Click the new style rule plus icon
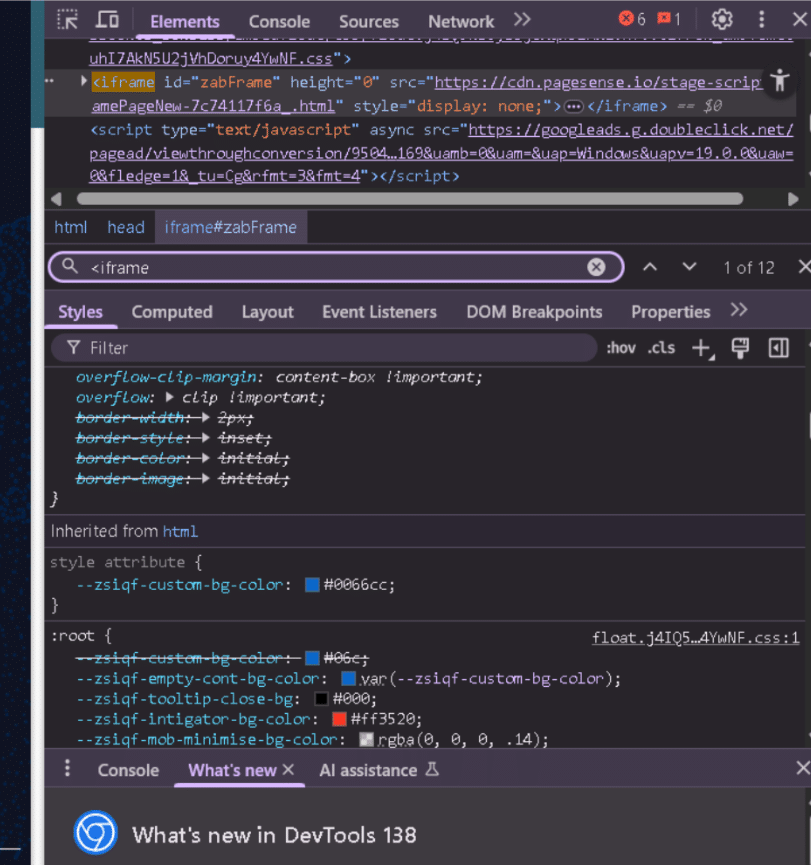The image size is (811, 865). 702,348
